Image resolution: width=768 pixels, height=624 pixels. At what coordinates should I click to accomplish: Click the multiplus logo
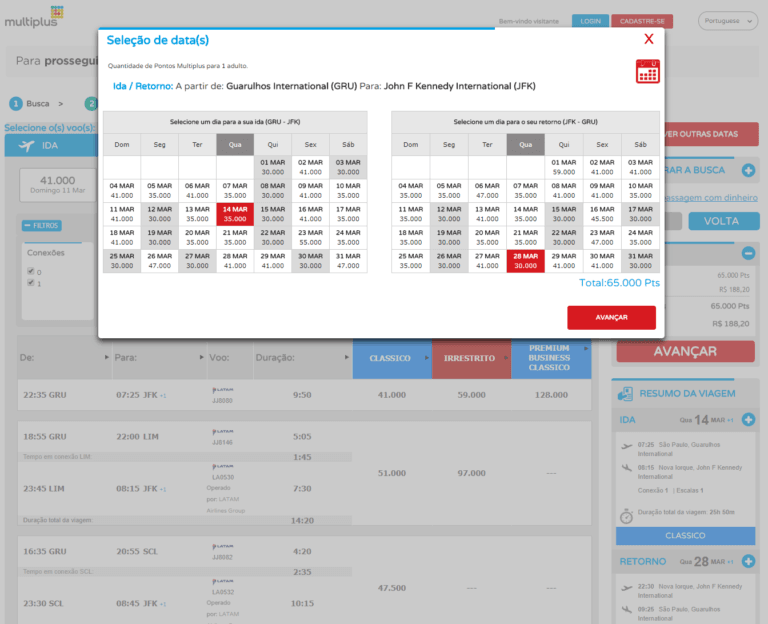pyautogui.click(x=34, y=17)
